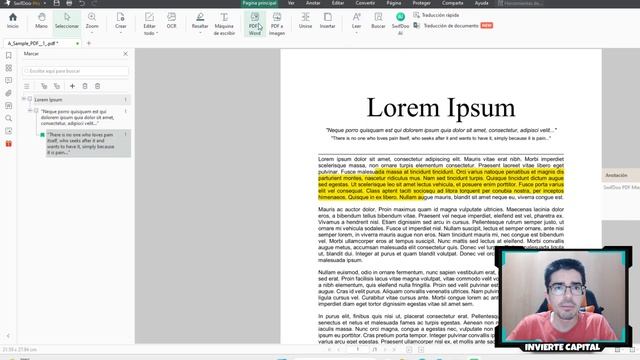Open the Compartir menu tab
640x360 pixels.
[x=453, y=3]
